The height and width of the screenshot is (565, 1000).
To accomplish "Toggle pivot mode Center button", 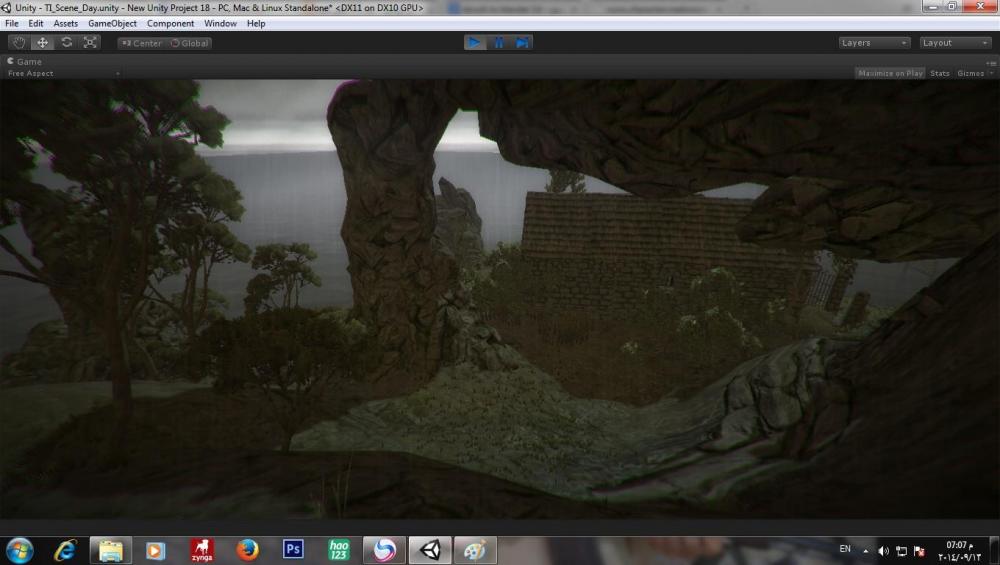I will tap(142, 43).
